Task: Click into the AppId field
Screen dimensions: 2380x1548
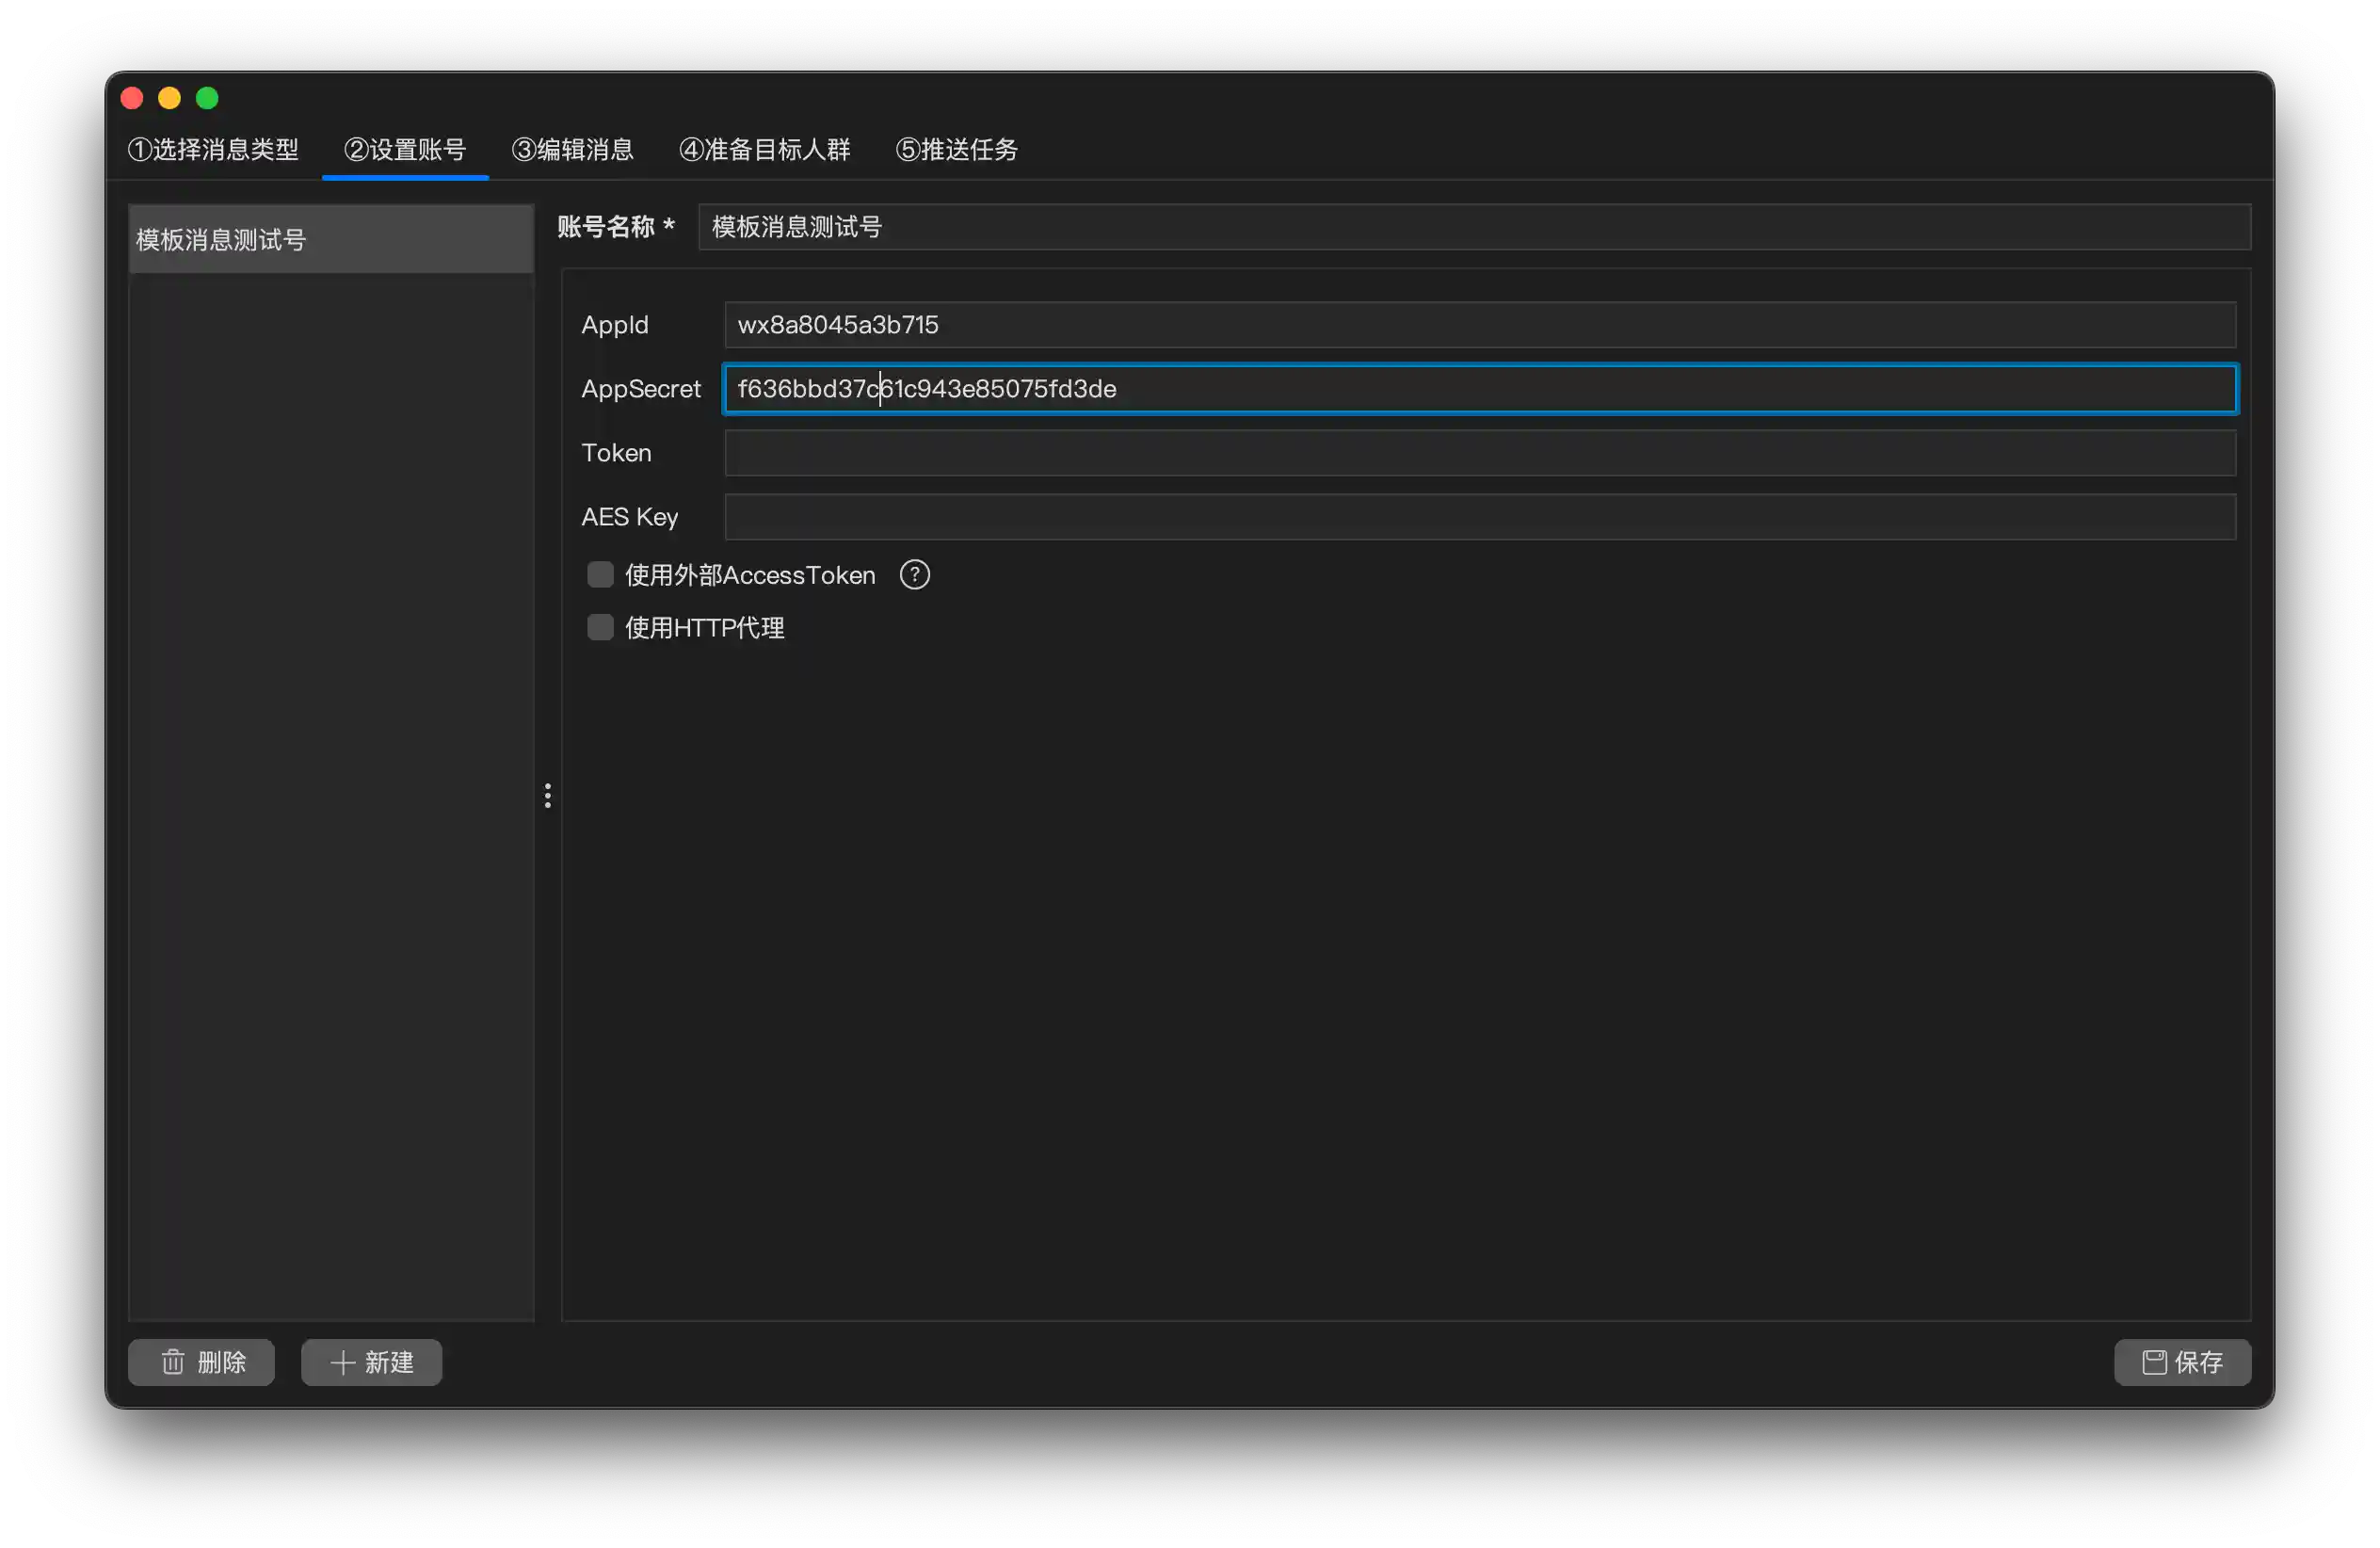Action: (x=1480, y=325)
